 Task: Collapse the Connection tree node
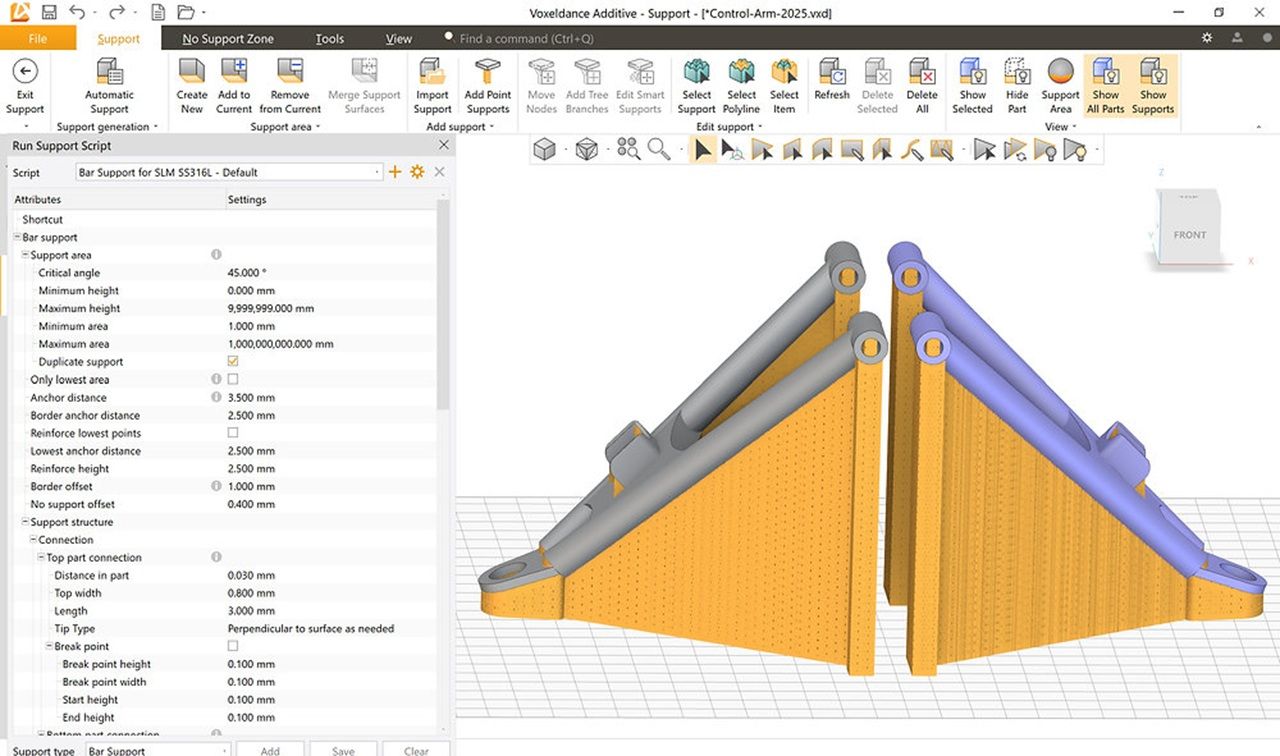tap(33, 540)
